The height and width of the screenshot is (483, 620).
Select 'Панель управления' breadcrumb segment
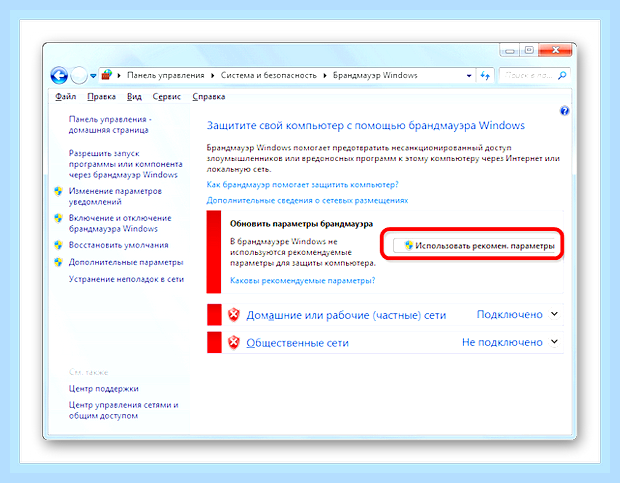click(166, 75)
